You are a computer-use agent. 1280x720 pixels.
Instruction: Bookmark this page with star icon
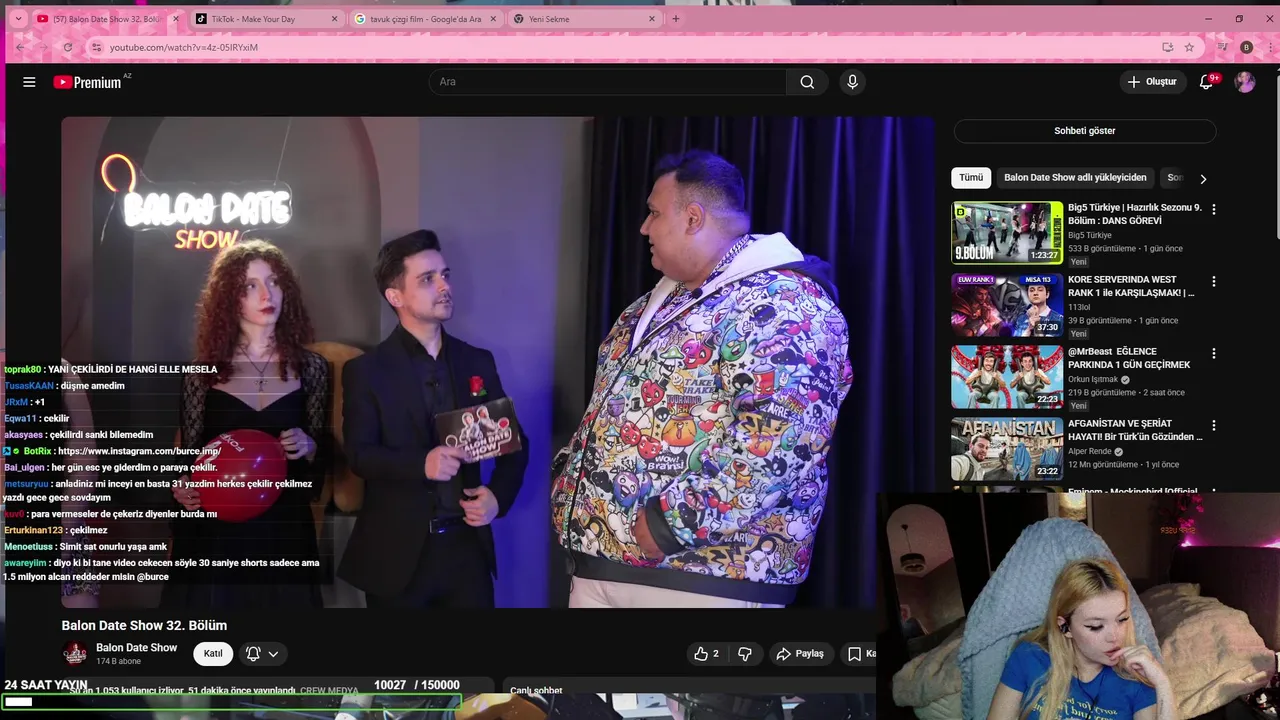point(1189,47)
